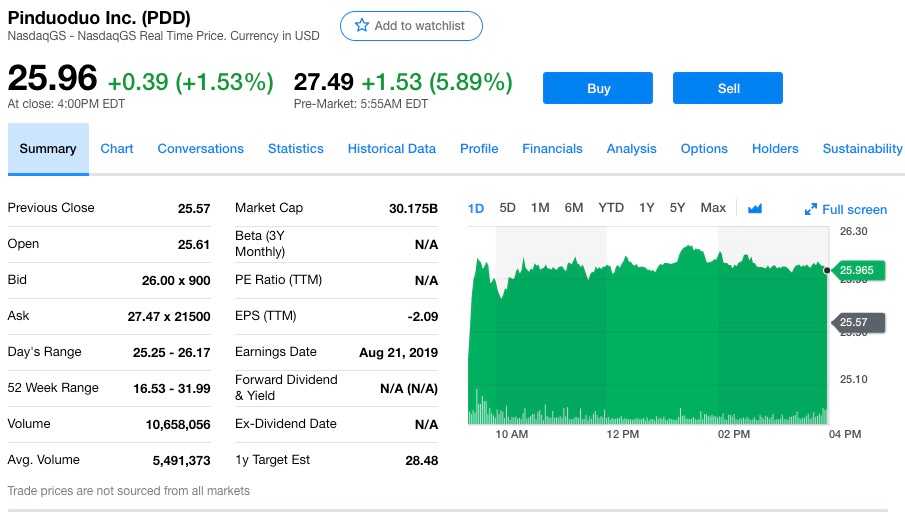This screenshot has height=514, width=905.
Task: Click the Pinduoduo Inc. (PDD) title
Action: 99,18
